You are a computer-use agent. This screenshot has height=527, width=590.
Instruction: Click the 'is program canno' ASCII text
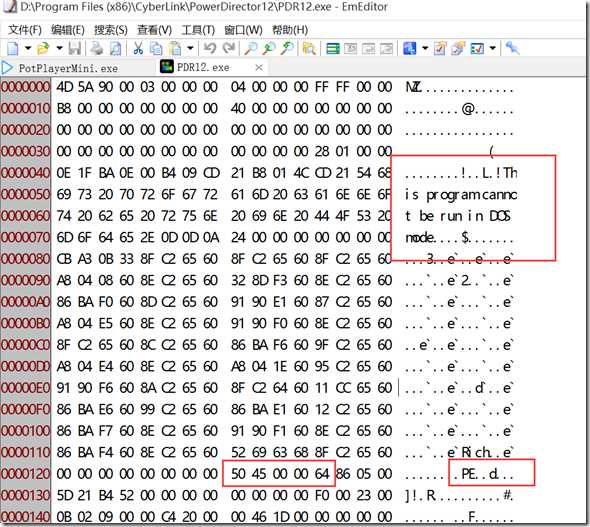461,195
